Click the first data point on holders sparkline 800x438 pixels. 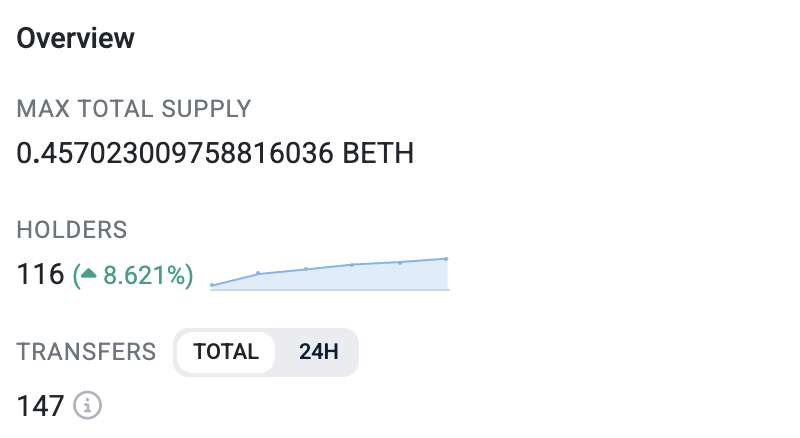(212, 285)
